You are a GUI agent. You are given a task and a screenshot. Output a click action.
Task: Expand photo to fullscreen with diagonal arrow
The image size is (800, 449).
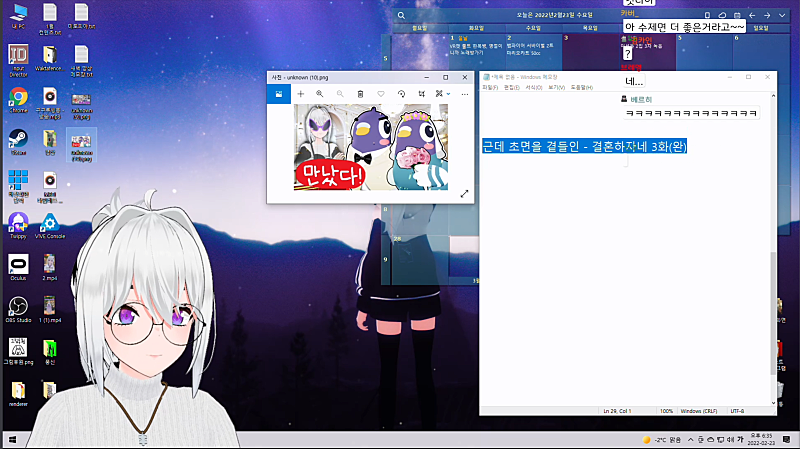pyautogui.click(x=464, y=194)
